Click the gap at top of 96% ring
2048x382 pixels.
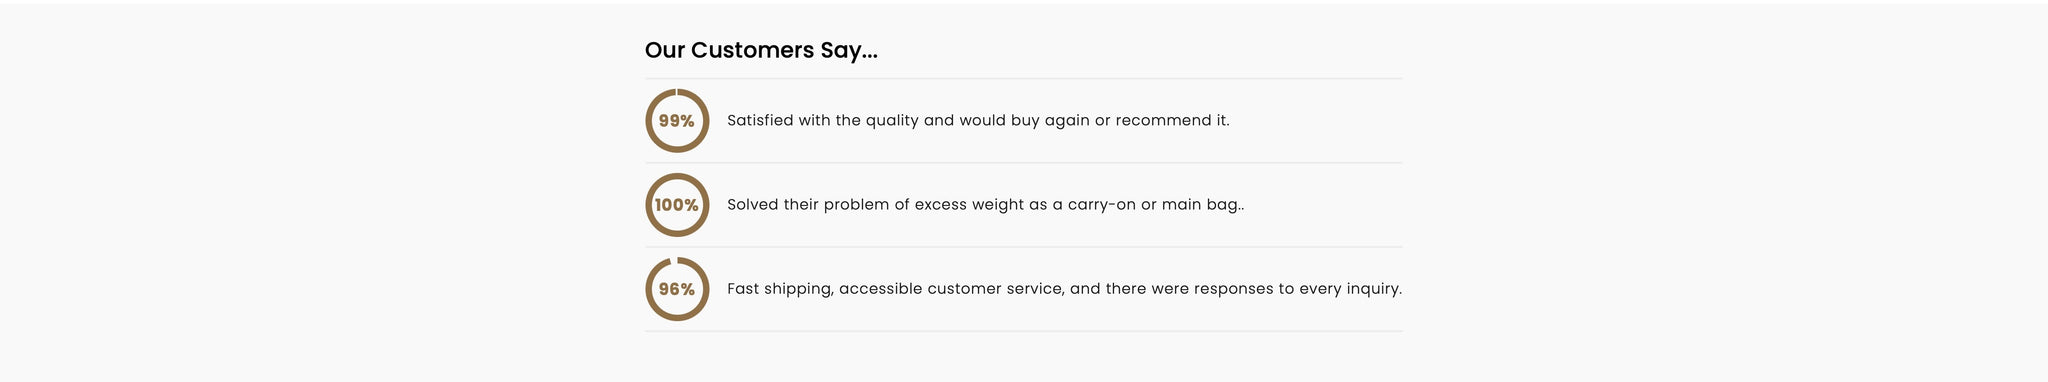click(673, 260)
